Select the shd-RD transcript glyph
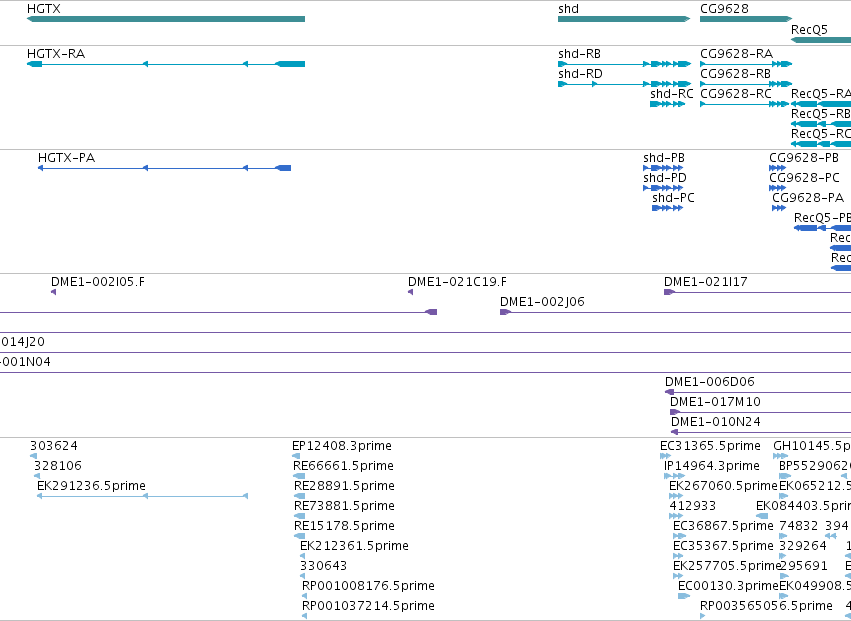The width and height of the screenshot is (851, 621). (x=624, y=84)
